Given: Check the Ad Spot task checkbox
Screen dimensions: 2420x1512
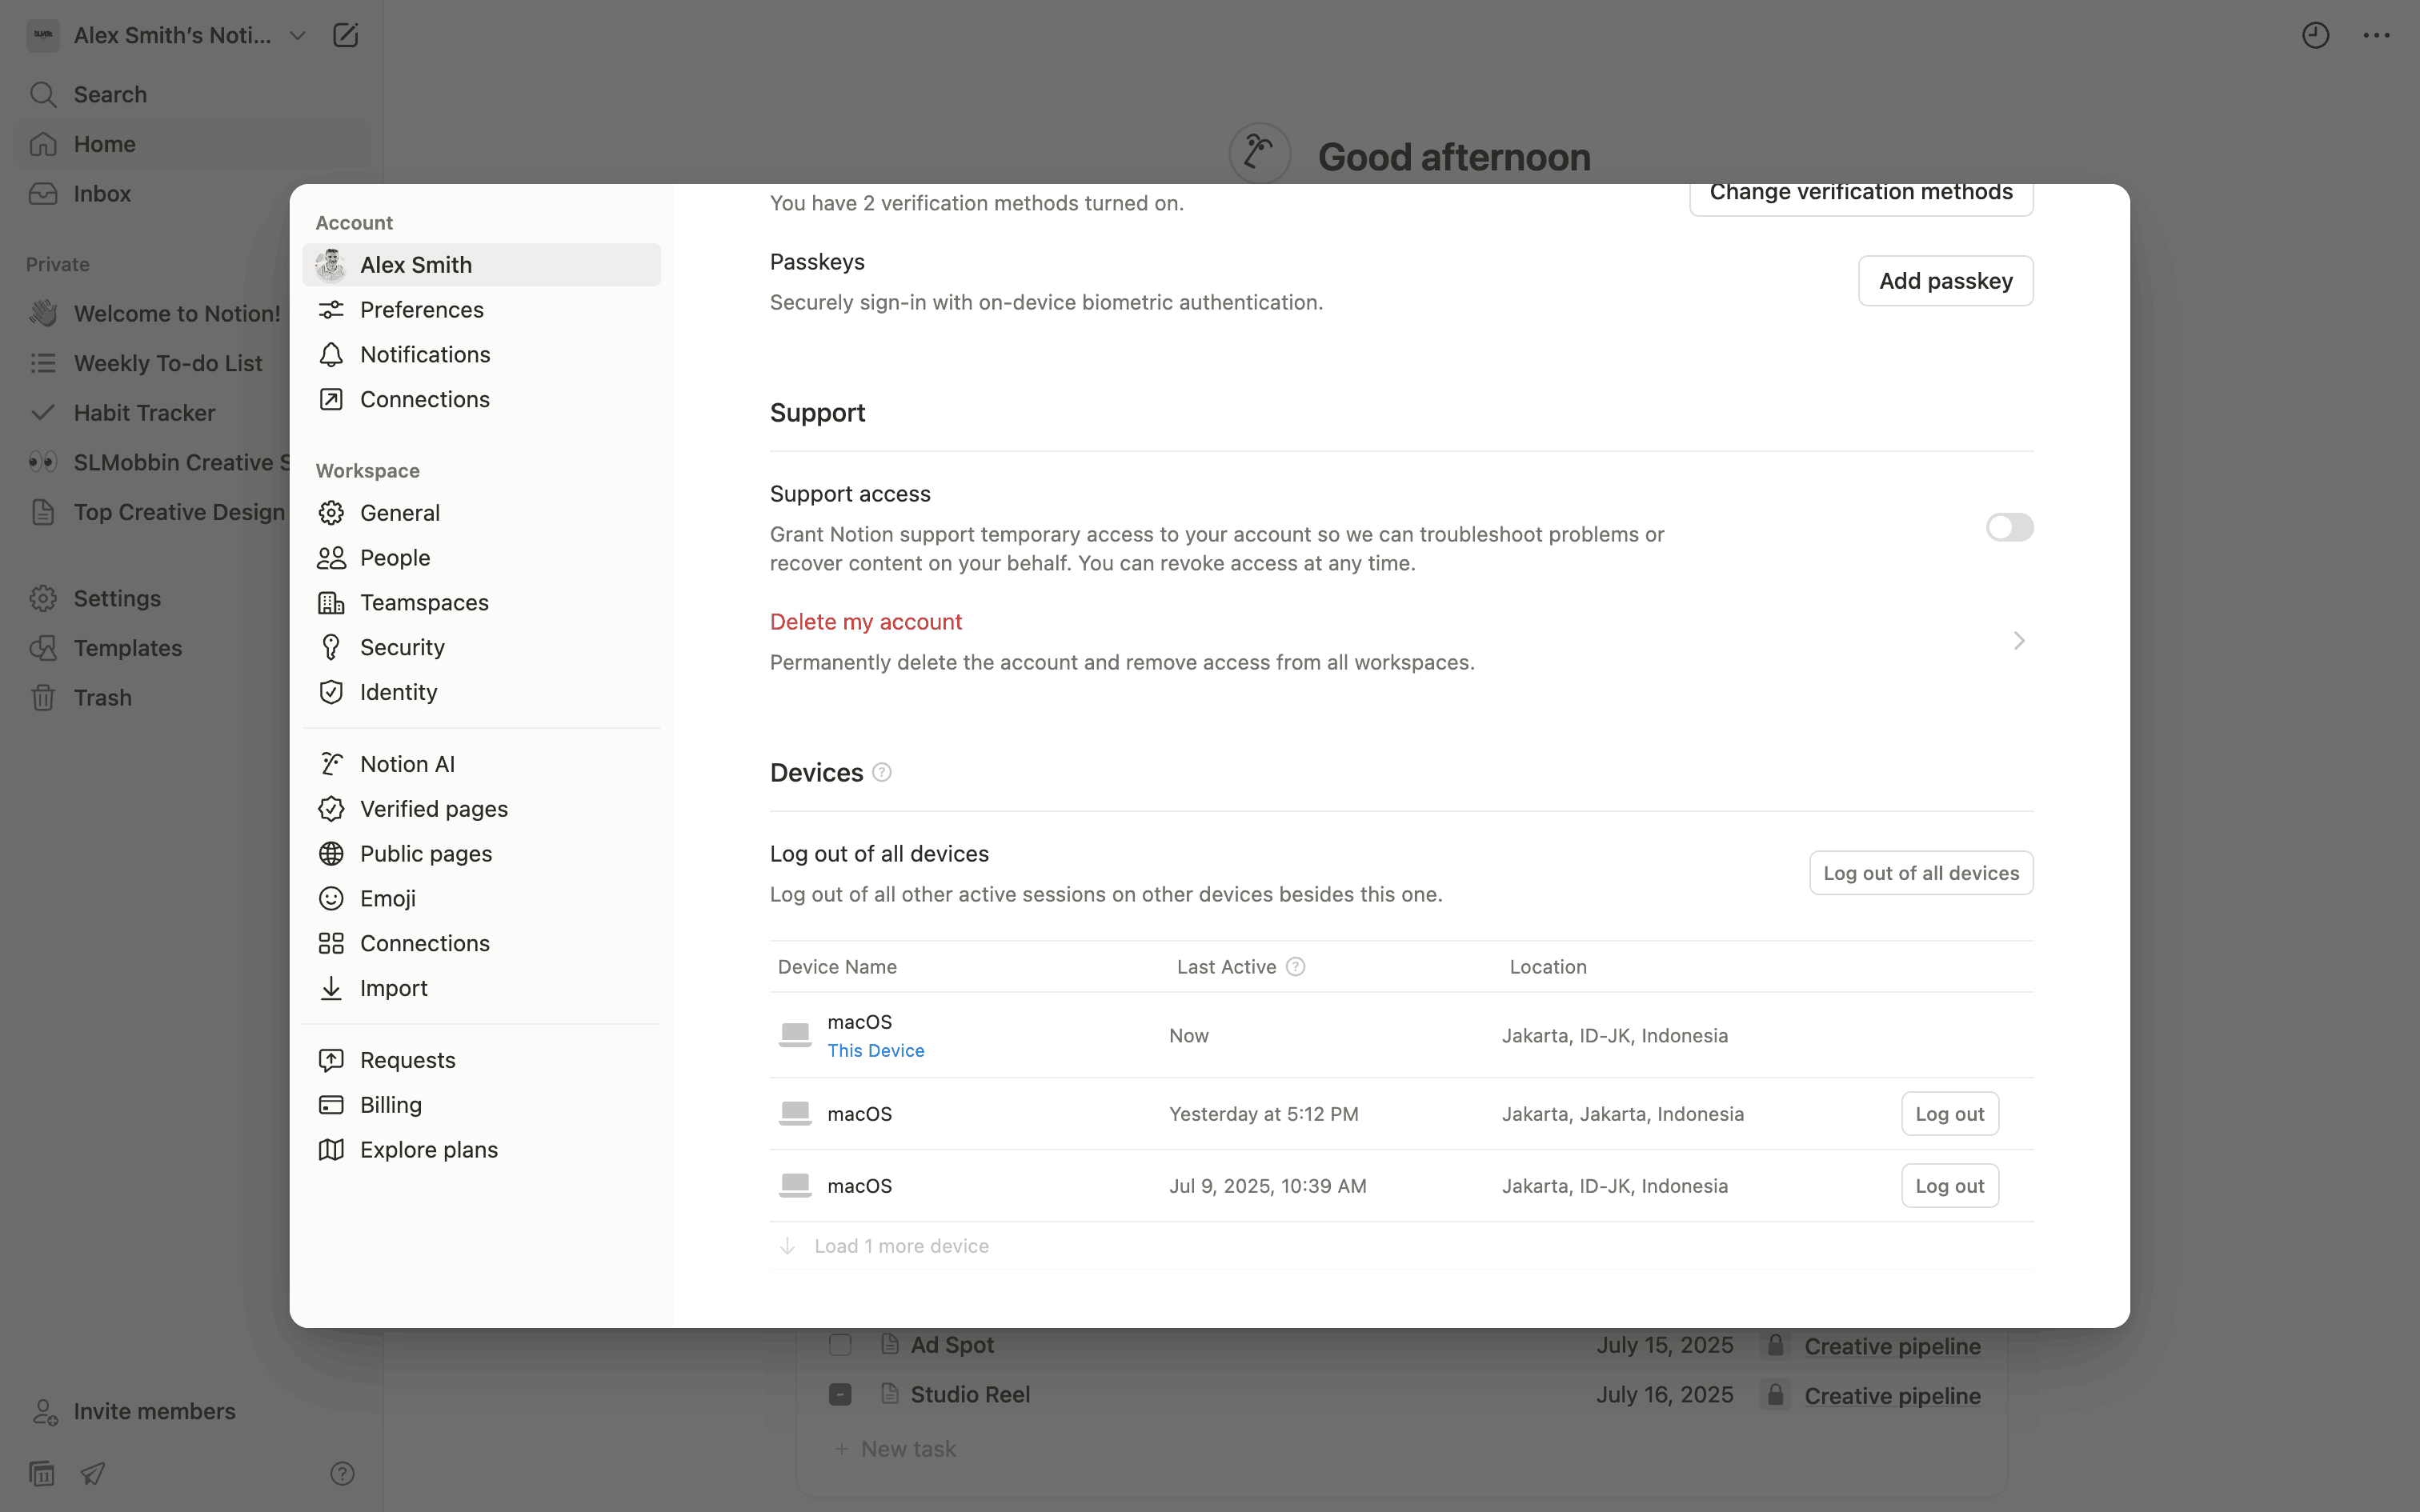Looking at the screenshot, I should [x=840, y=1345].
